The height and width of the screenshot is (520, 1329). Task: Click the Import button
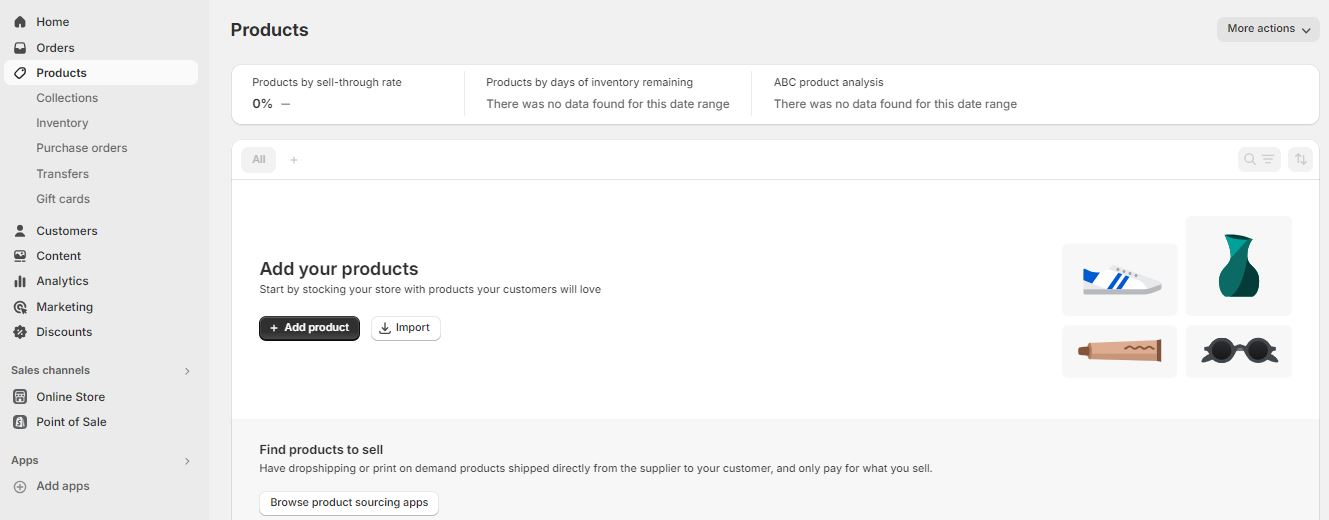(x=405, y=328)
